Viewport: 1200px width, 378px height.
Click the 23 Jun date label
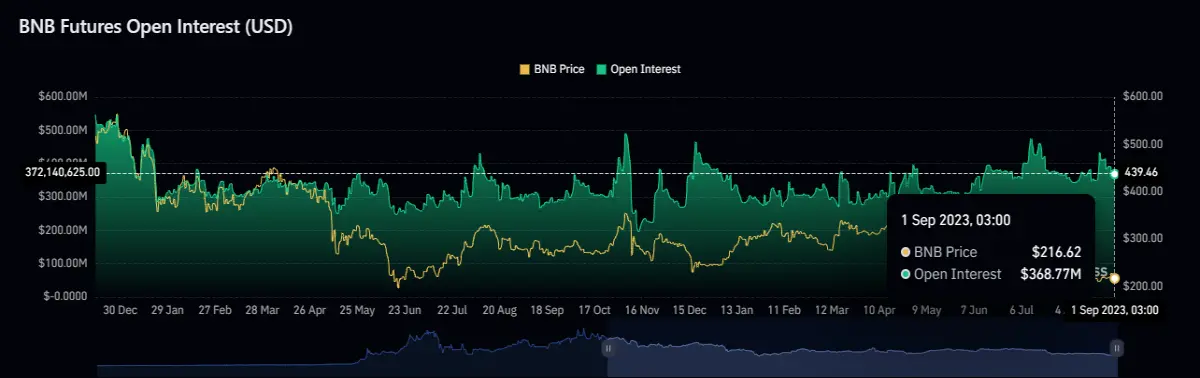(406, 311)
